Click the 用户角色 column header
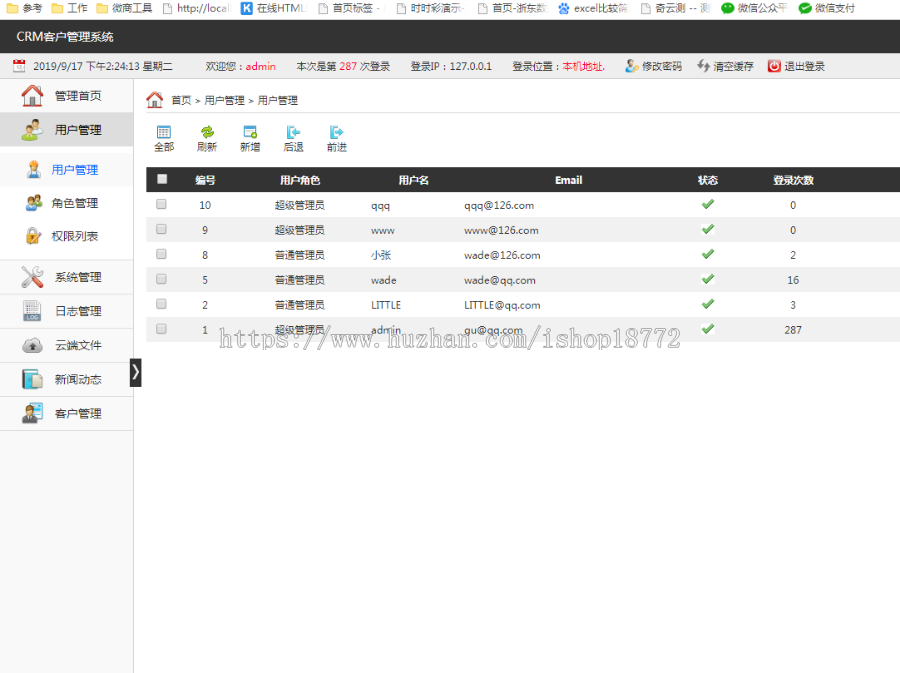 coord(300,180)
